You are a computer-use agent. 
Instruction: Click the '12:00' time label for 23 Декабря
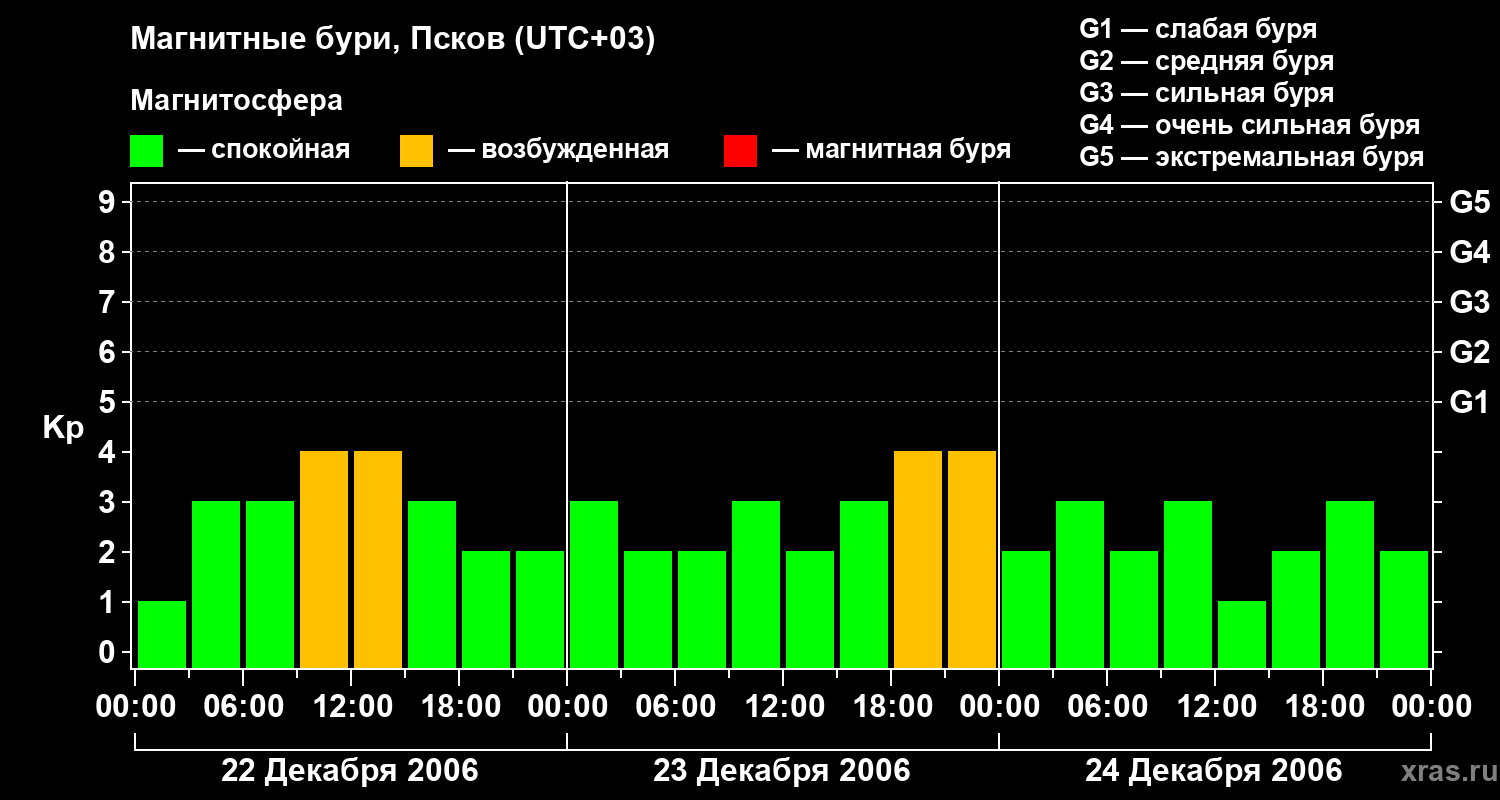point(783,707)
